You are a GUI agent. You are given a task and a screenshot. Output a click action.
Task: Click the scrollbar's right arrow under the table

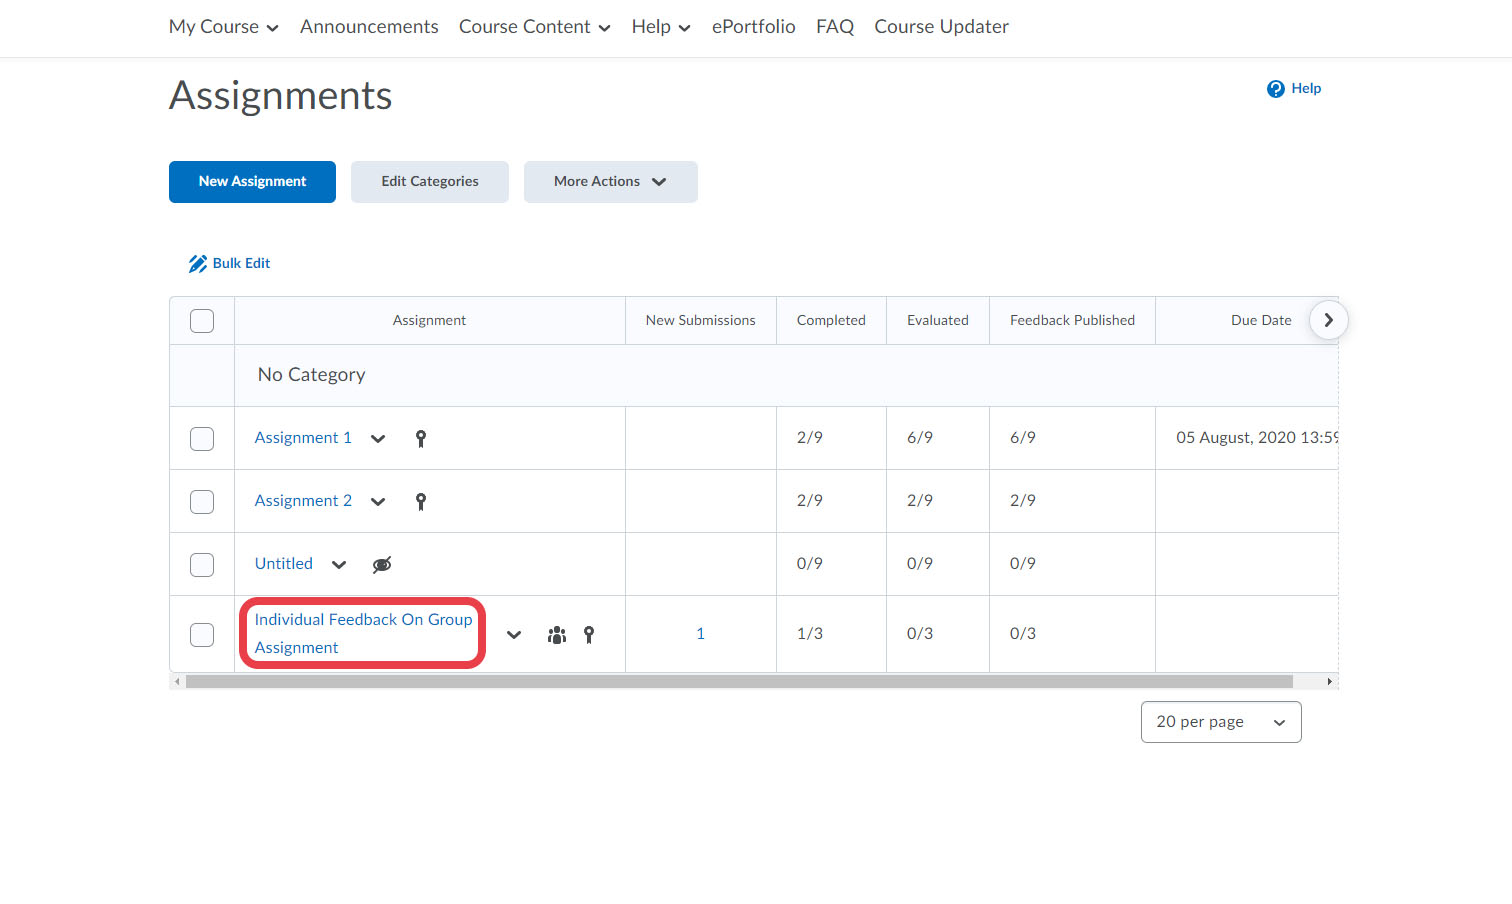pos(1329,682)
